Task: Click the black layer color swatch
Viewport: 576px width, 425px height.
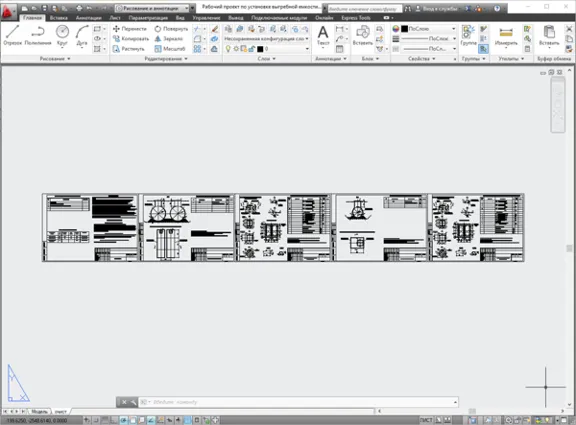Action: pos(260,49)
